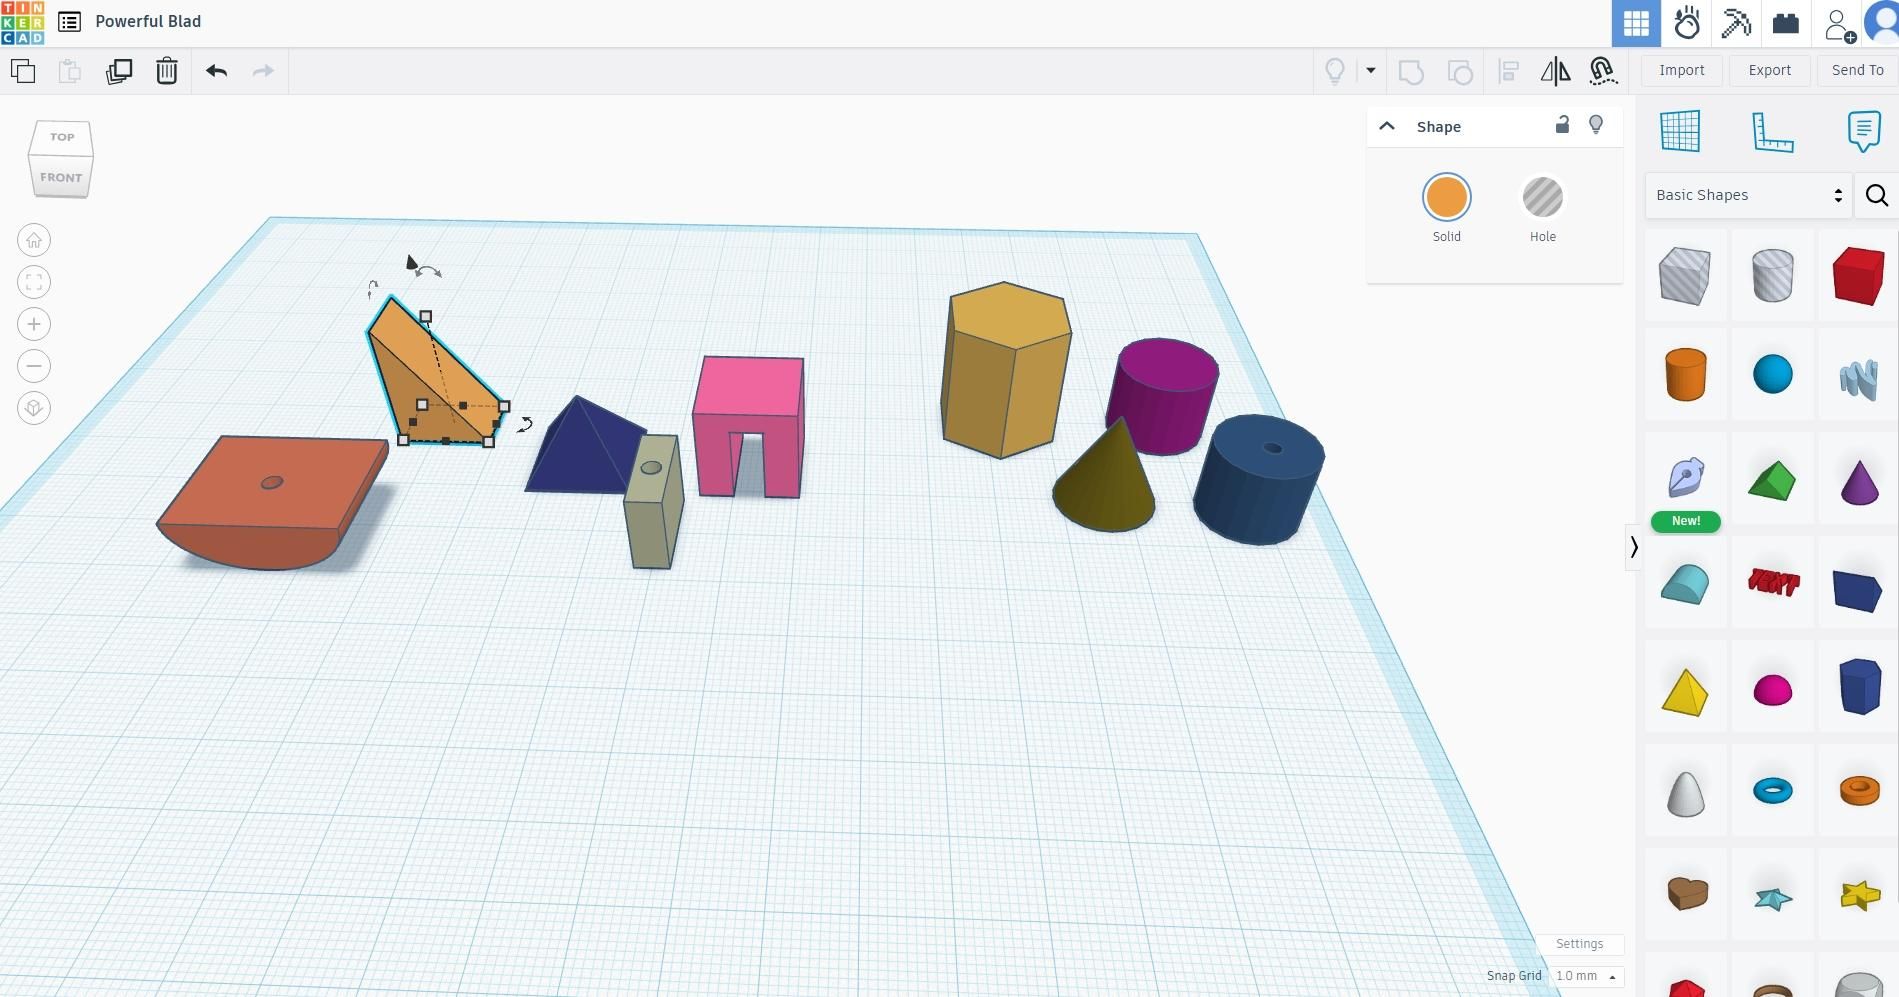Pick the blue Torus shape
Viewport: 1899px width, 997px height.
click(1773, 791)
